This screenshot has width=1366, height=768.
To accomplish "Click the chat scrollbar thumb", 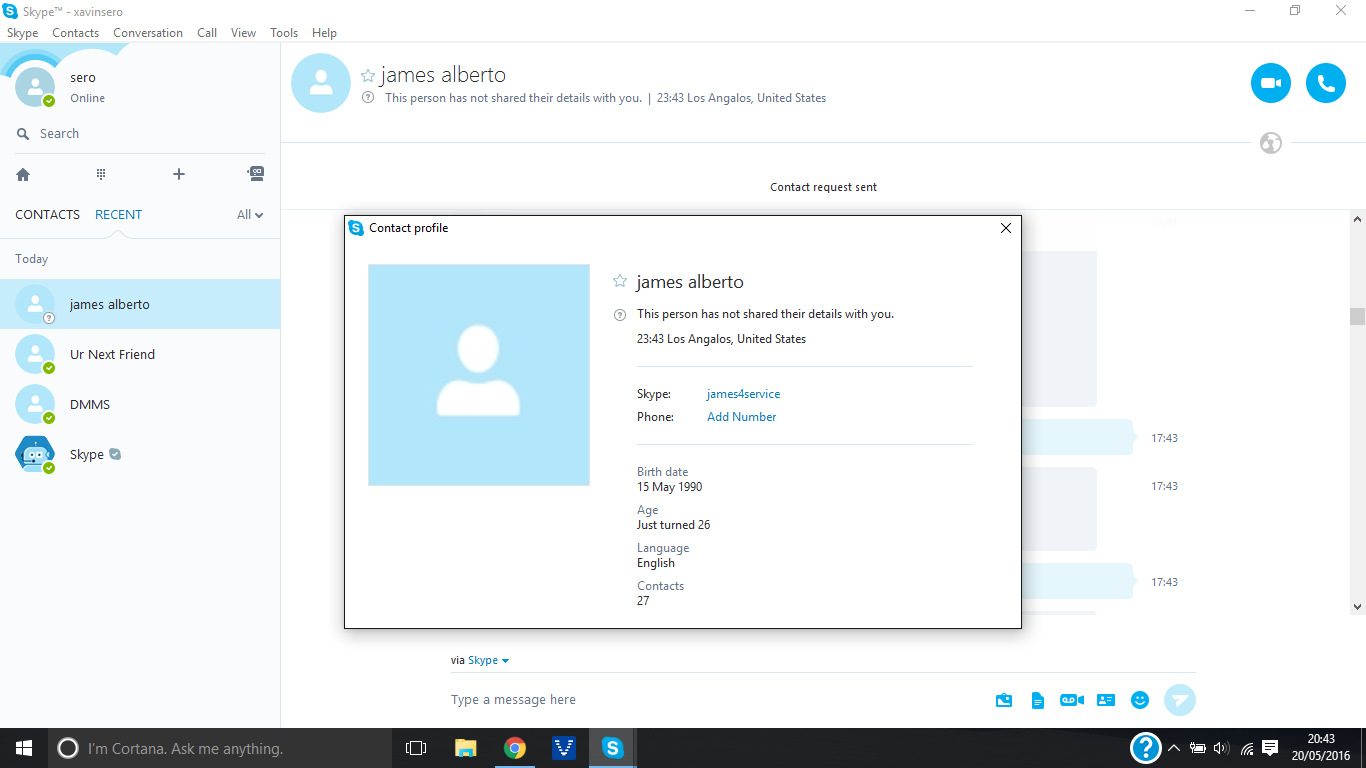I will click(x=1357, y=316).
